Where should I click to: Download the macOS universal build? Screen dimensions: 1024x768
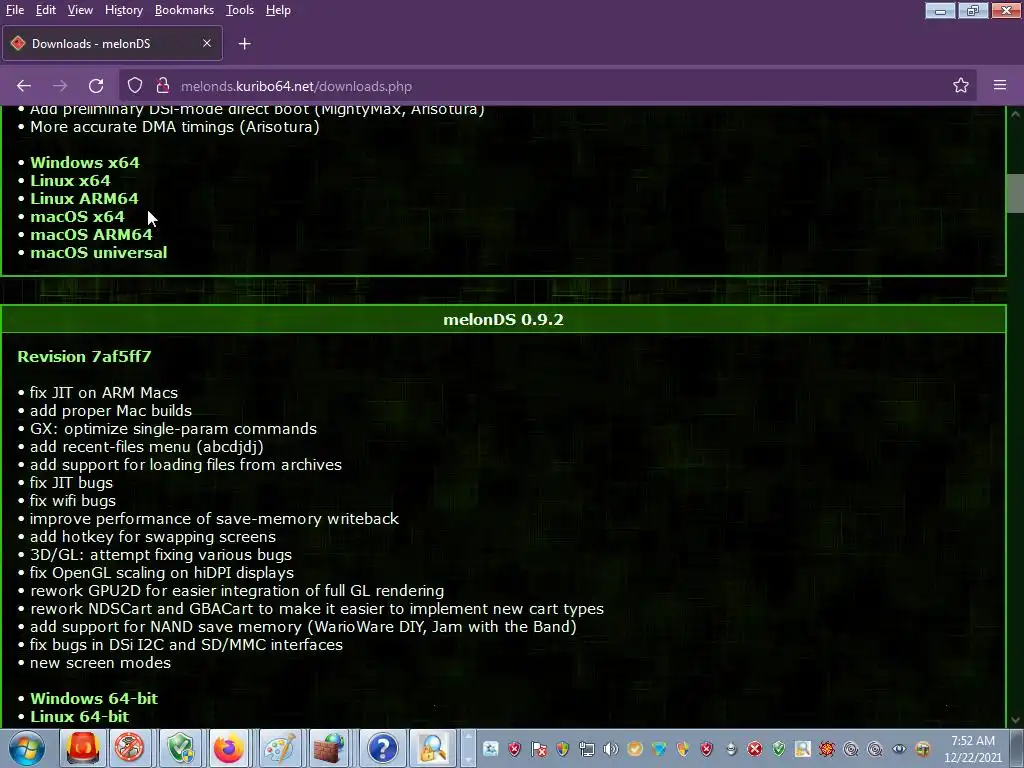pyautogui.click(x=99, y=253)
